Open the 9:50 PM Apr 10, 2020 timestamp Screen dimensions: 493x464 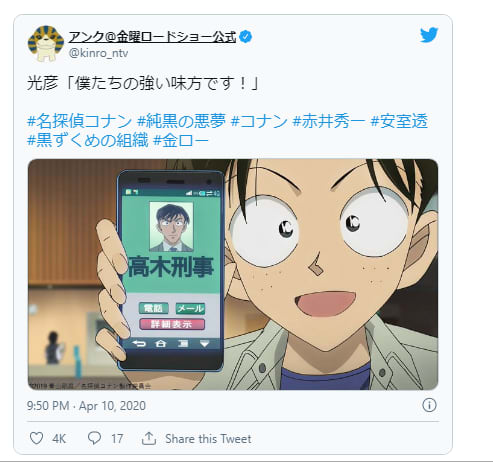[x=86, y=406]
